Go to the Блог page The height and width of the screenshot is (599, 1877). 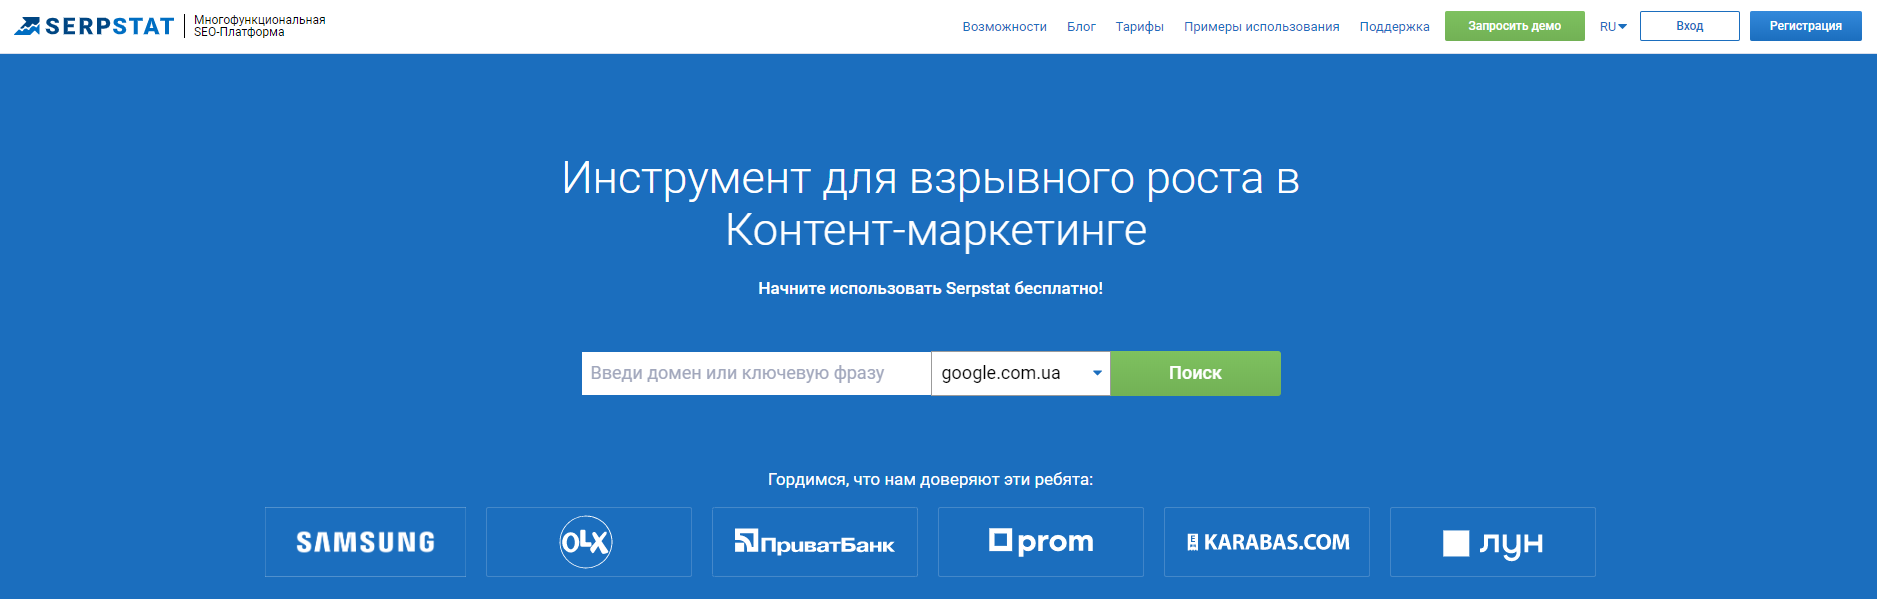point(1081,27)
